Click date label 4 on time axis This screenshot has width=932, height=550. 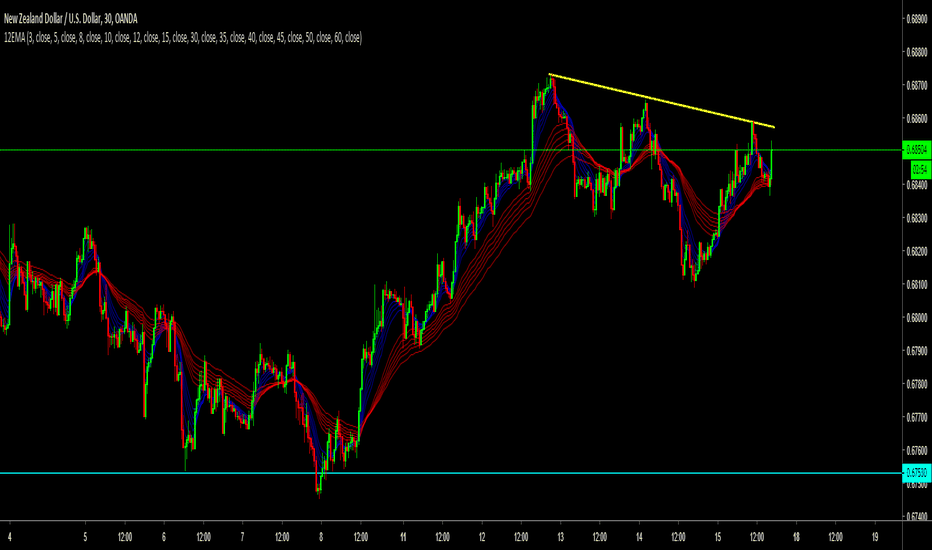coord(10,537)
